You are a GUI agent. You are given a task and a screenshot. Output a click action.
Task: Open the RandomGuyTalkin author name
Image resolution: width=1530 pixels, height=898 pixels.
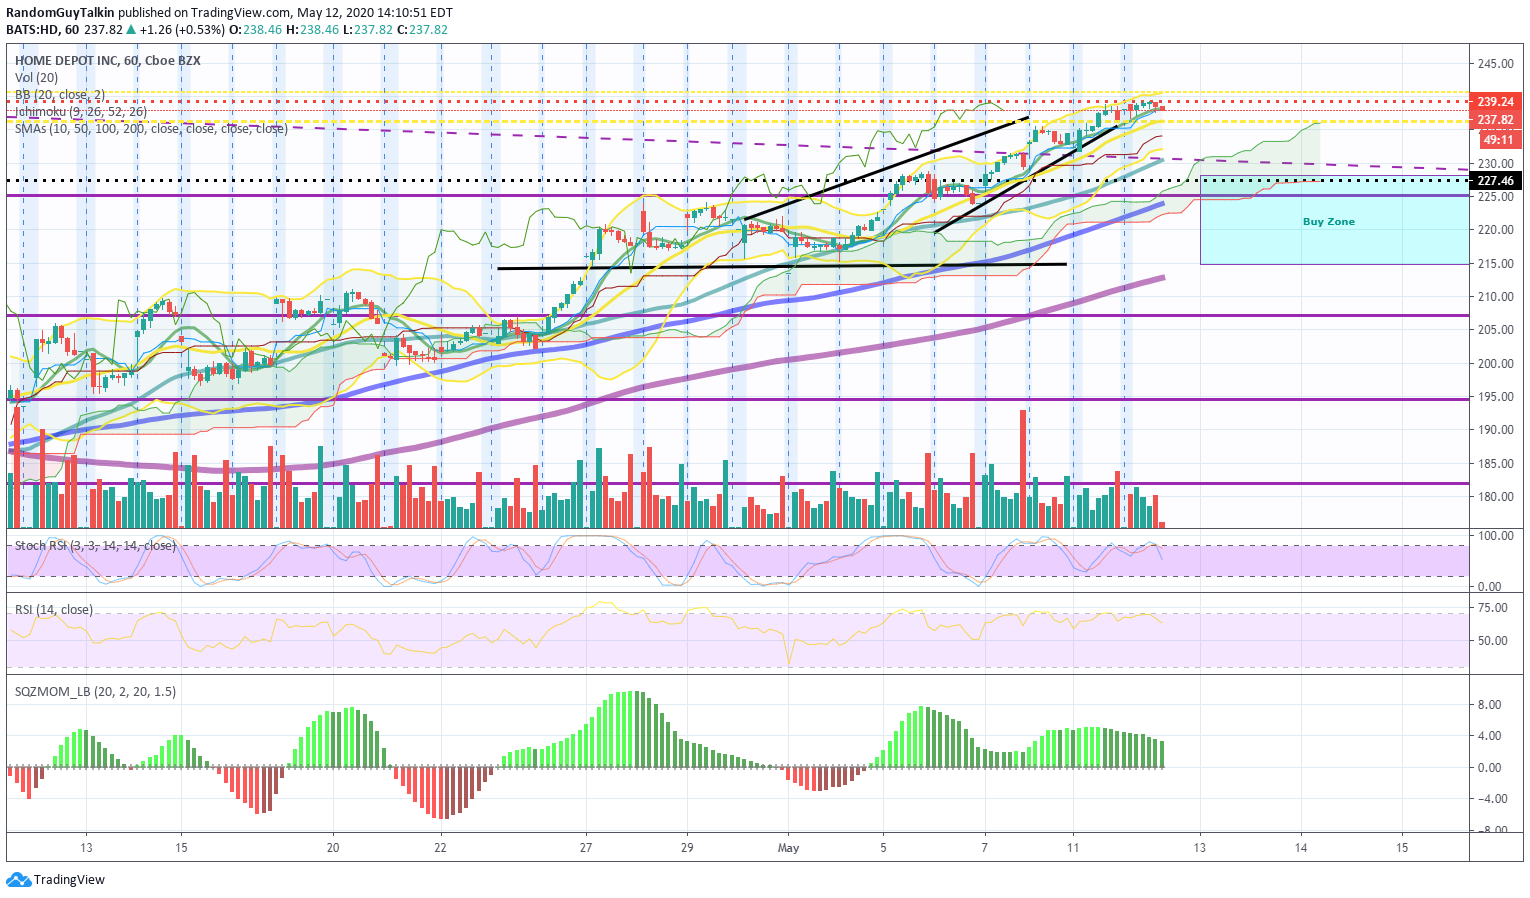click(60, 13)
